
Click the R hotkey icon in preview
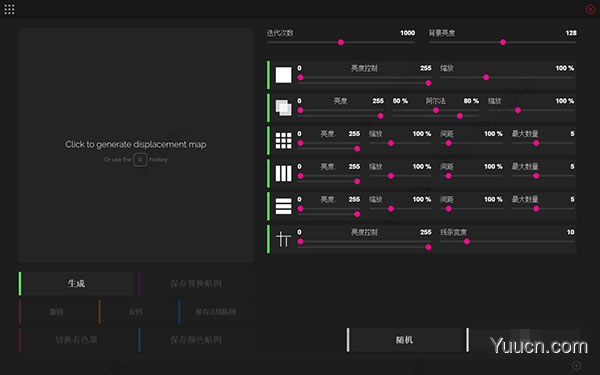point(140,160)
